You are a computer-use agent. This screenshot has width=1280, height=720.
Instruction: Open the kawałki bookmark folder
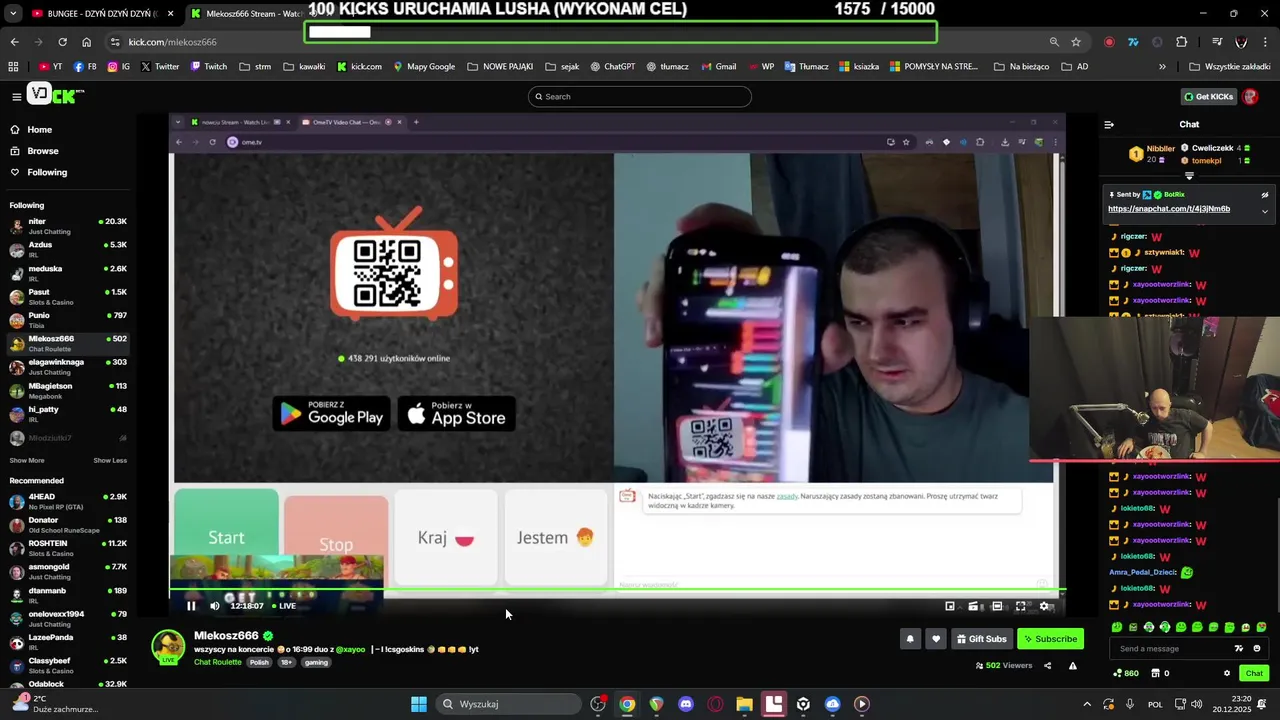pos(304,67)
